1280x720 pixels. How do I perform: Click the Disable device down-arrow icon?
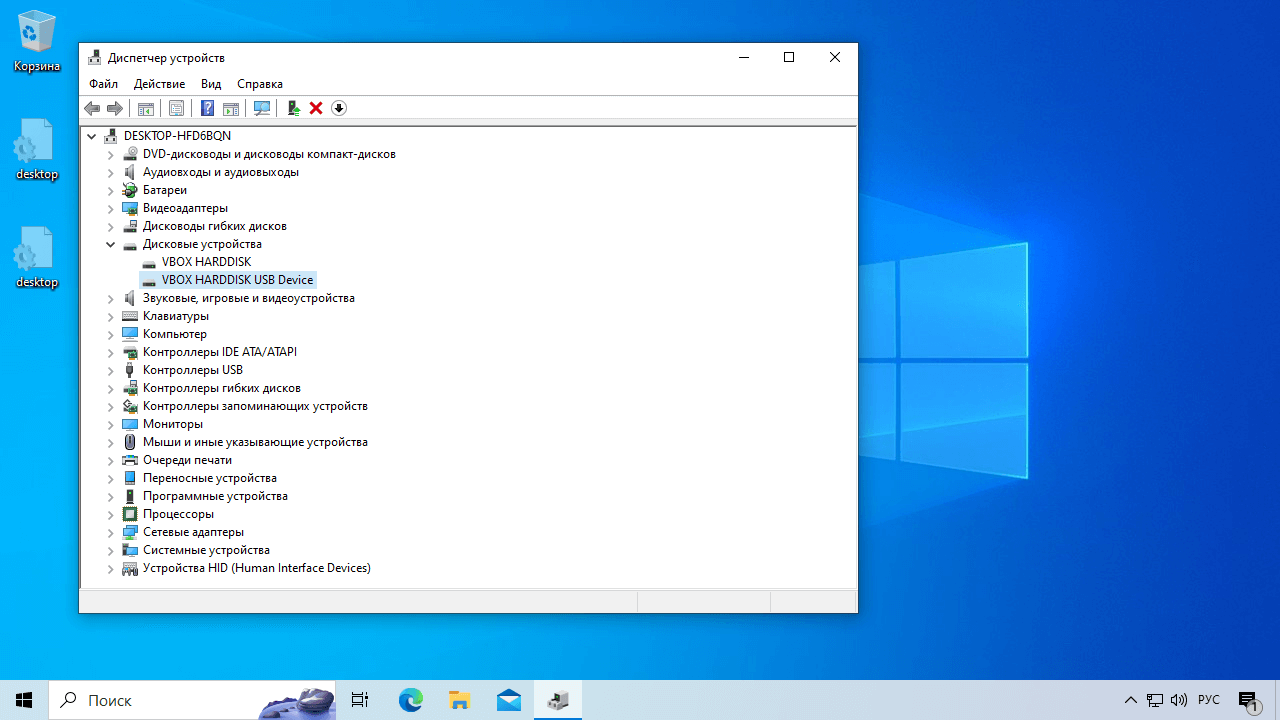pyautogui.click(x=339, y=108)
